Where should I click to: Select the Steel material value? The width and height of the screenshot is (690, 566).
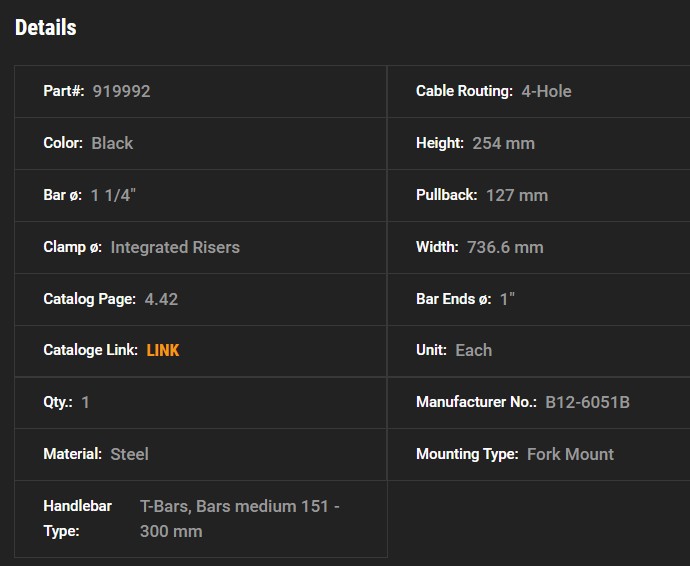(129, 454)
